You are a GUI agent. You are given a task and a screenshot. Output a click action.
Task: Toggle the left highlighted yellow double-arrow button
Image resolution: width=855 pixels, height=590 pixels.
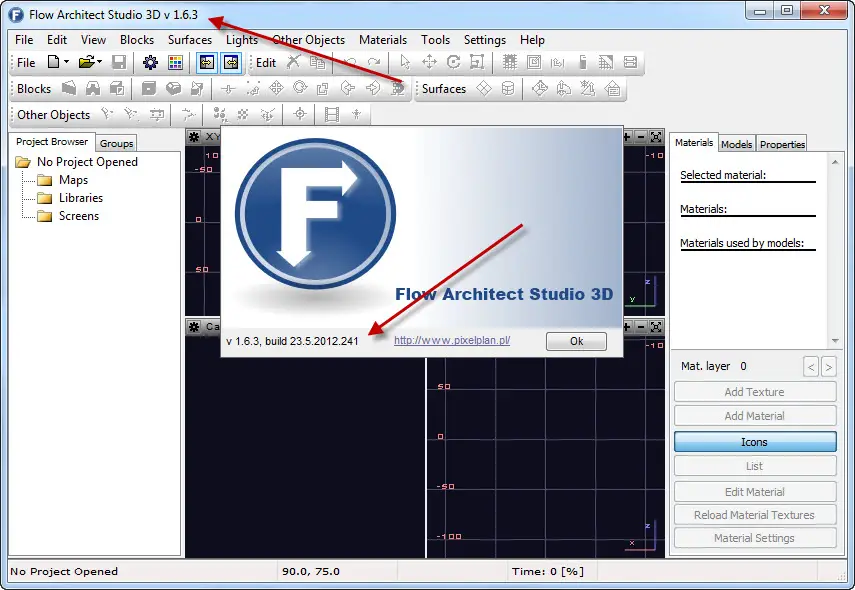tap(207, 63)
